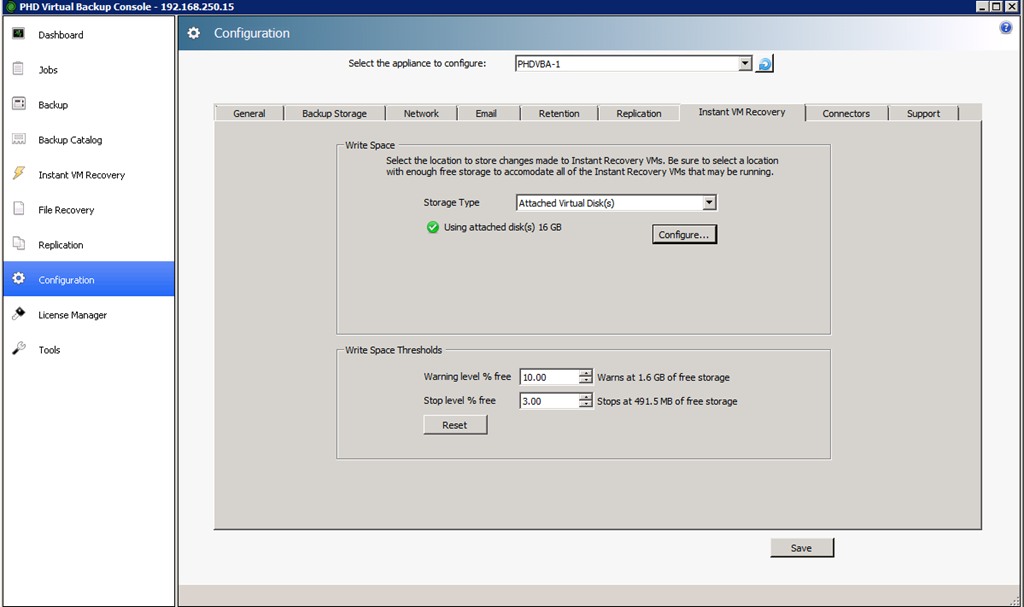Click the green check status icon
The image size is (1024, 607).
432,227
